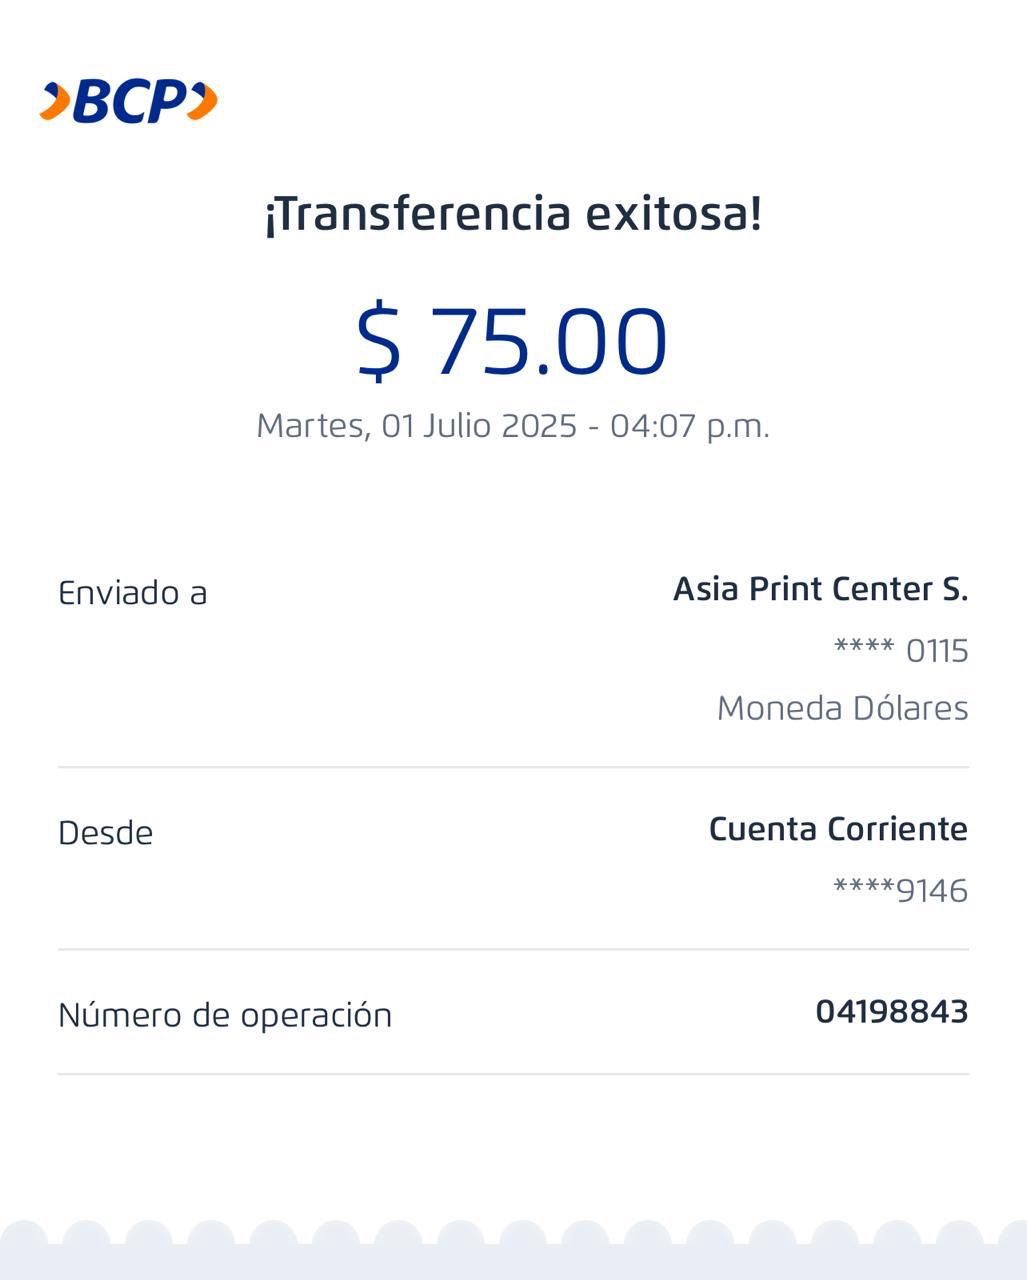Select the $ 75.00 transfer amount

tap(512, 341)
